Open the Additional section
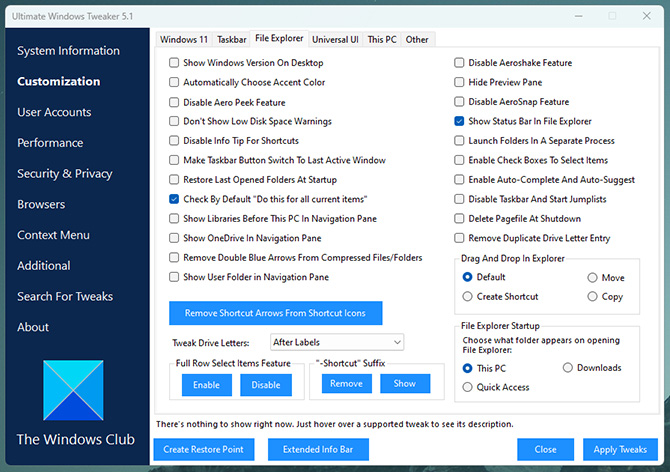Screen dimensions: 670x472 pos(44,266)
